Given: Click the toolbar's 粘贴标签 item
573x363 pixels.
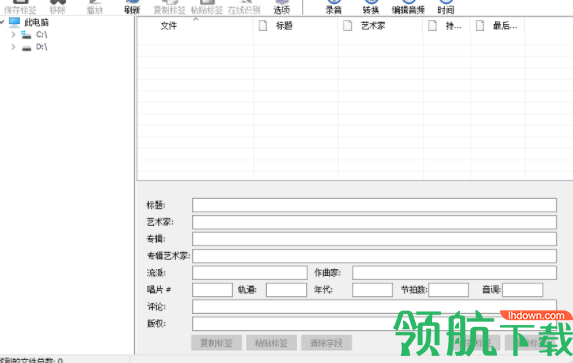Looking at the screenshot, I should pyautogui.click(x=207, y=7).
